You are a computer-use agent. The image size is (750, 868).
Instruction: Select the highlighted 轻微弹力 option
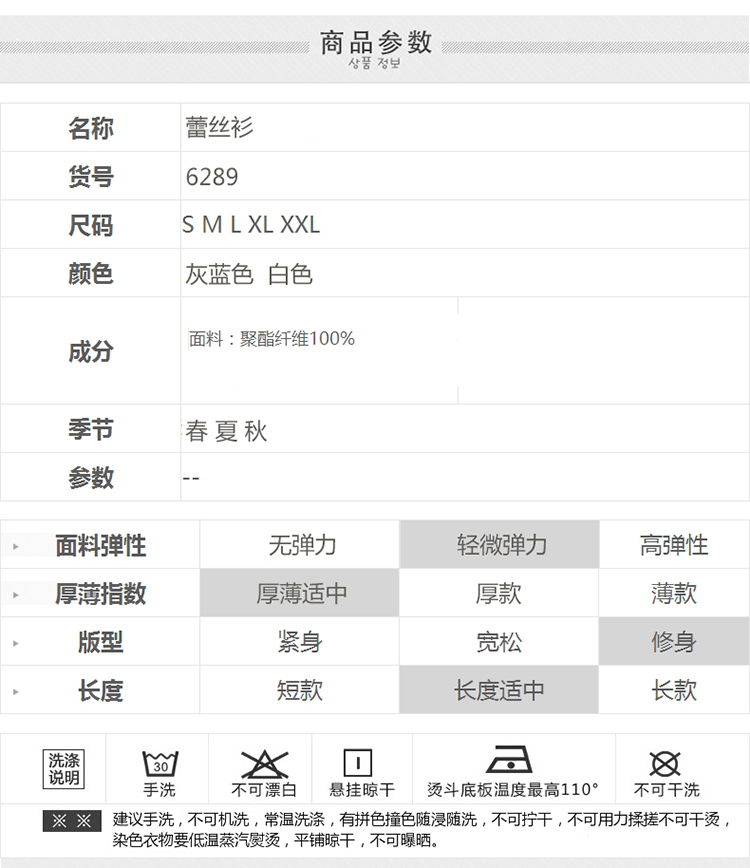pos(501,545)
